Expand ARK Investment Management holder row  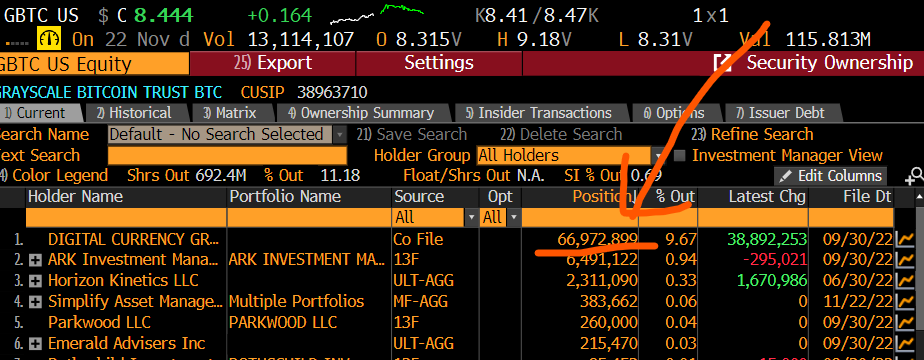pos(35,260)
